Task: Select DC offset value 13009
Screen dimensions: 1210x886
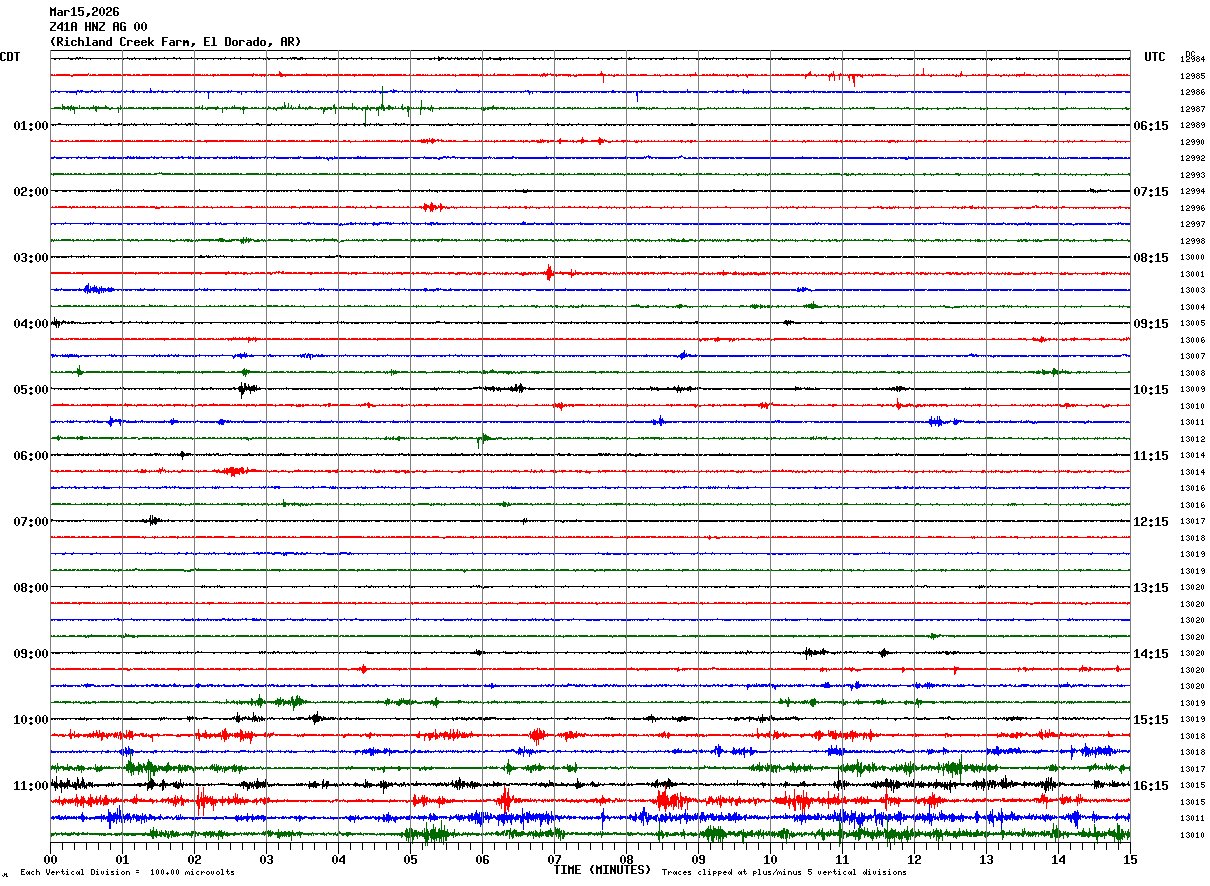Action: (1192, 390)
